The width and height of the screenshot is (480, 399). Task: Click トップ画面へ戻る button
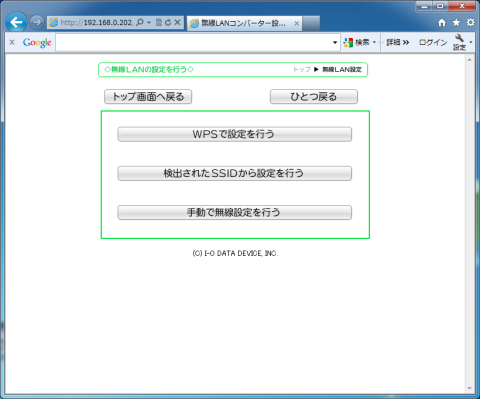[x=148, y=97]
